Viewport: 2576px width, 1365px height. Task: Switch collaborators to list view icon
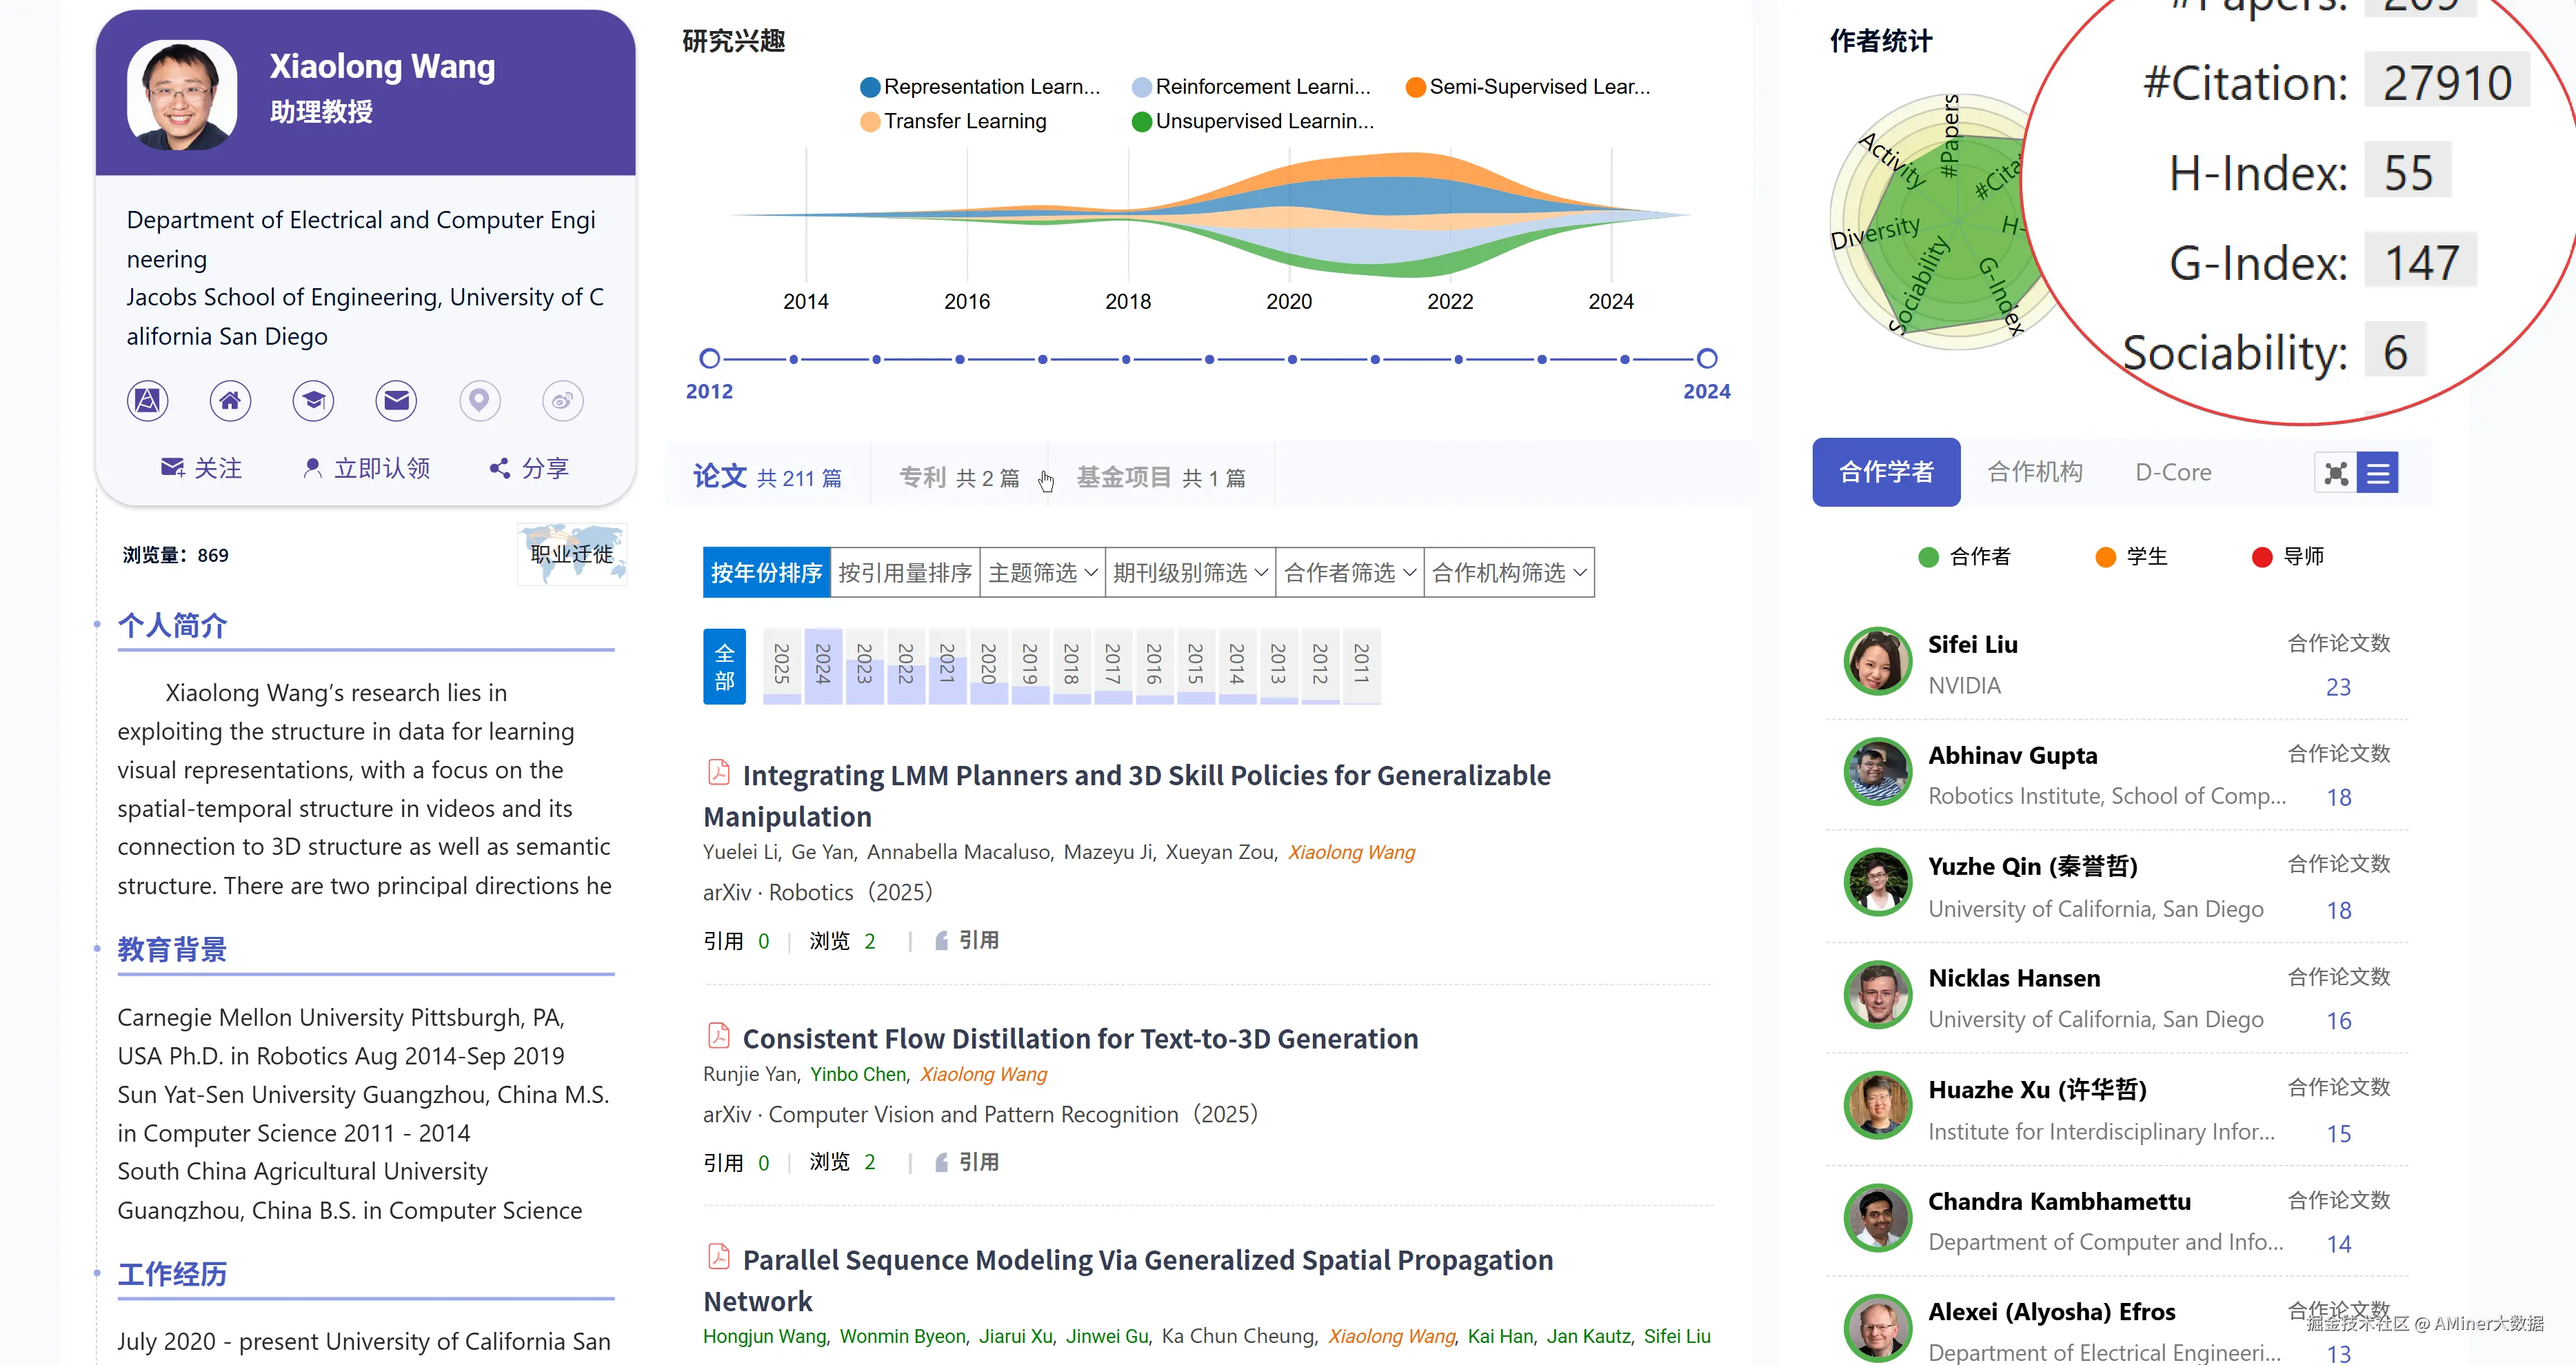pos(2377,473)
